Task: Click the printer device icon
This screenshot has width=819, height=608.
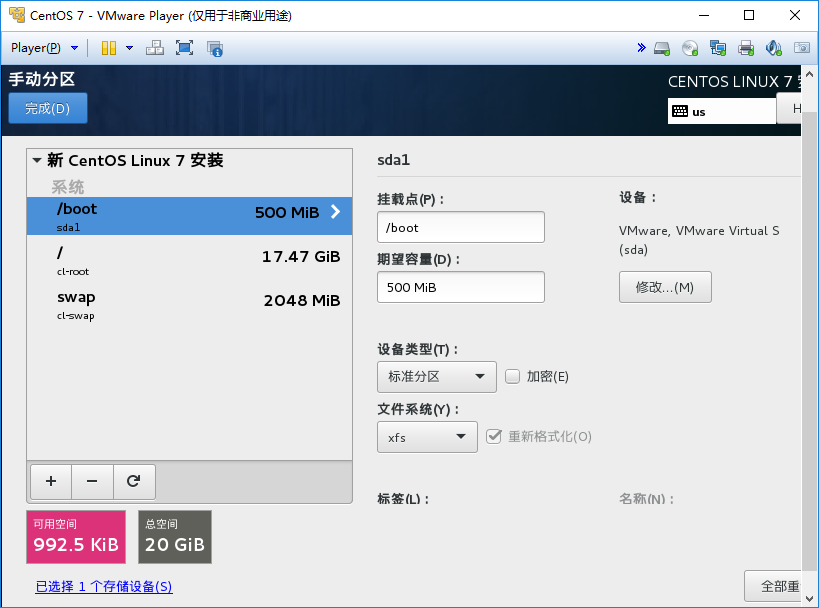Action: (x=746, y=49)
